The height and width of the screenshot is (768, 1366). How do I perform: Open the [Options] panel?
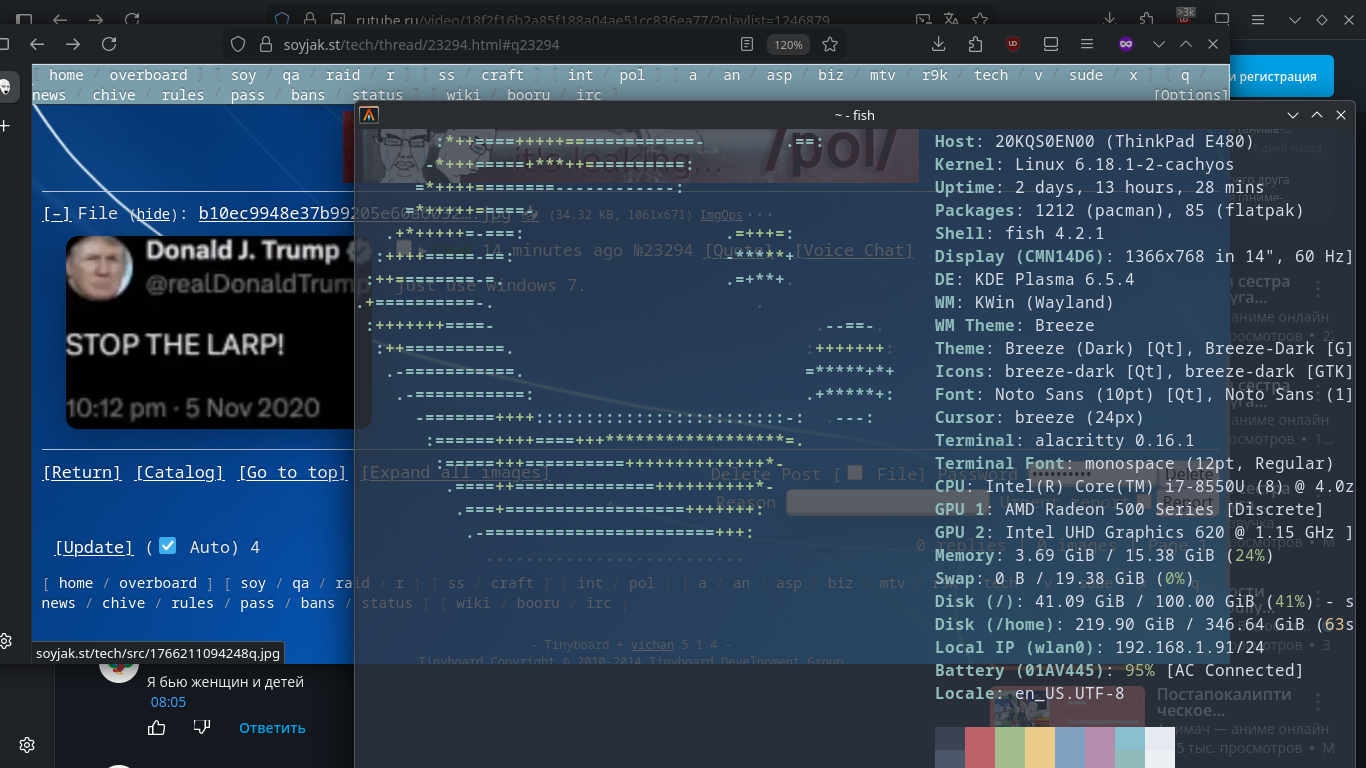coord(1190,95)
